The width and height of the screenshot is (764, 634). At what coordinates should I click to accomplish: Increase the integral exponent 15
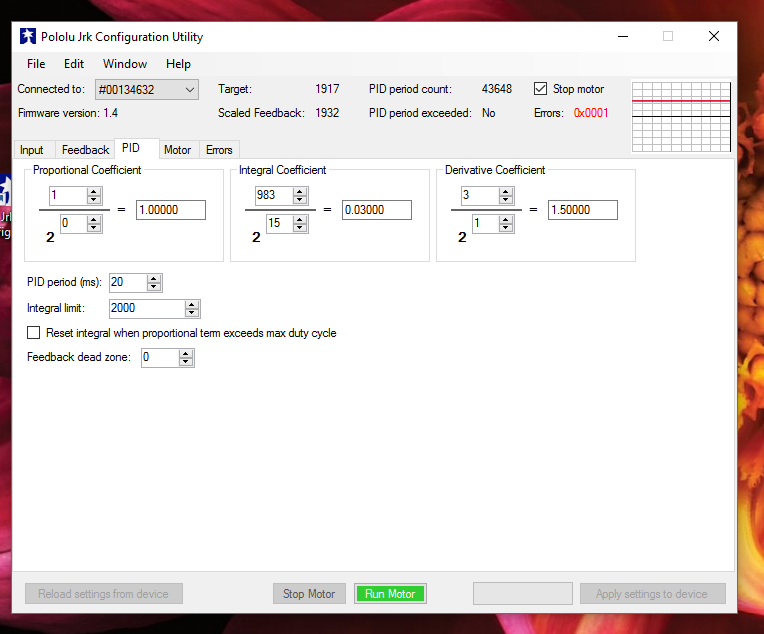point(300,220)
